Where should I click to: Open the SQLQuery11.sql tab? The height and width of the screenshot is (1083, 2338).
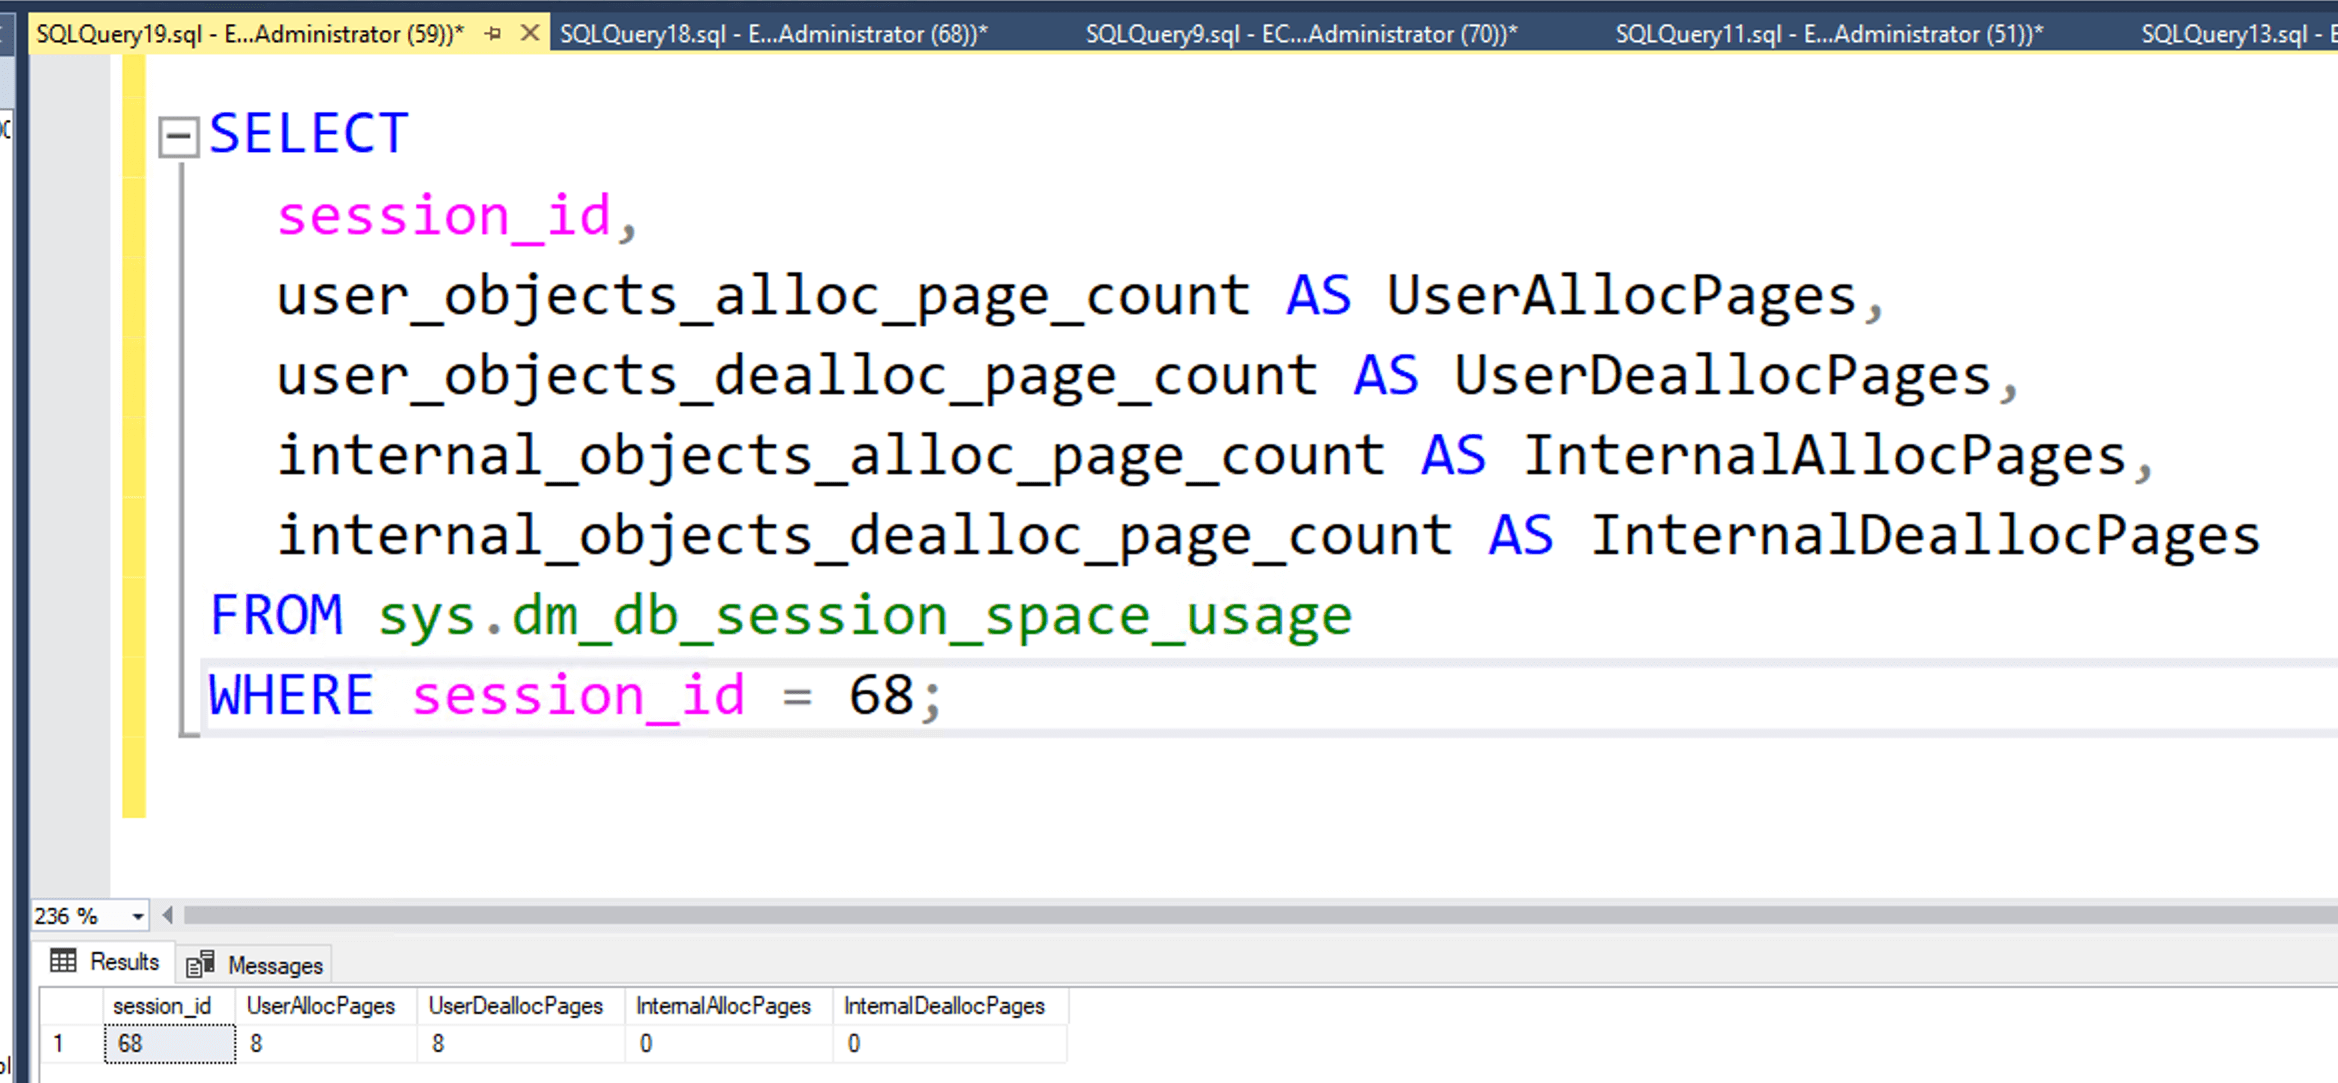click(x=1828, y=34)
